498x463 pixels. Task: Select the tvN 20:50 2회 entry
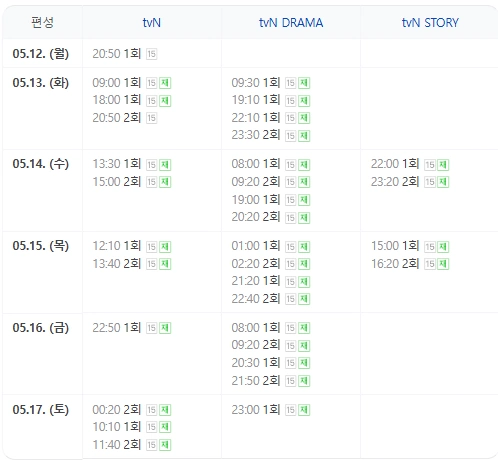(125, 118)
